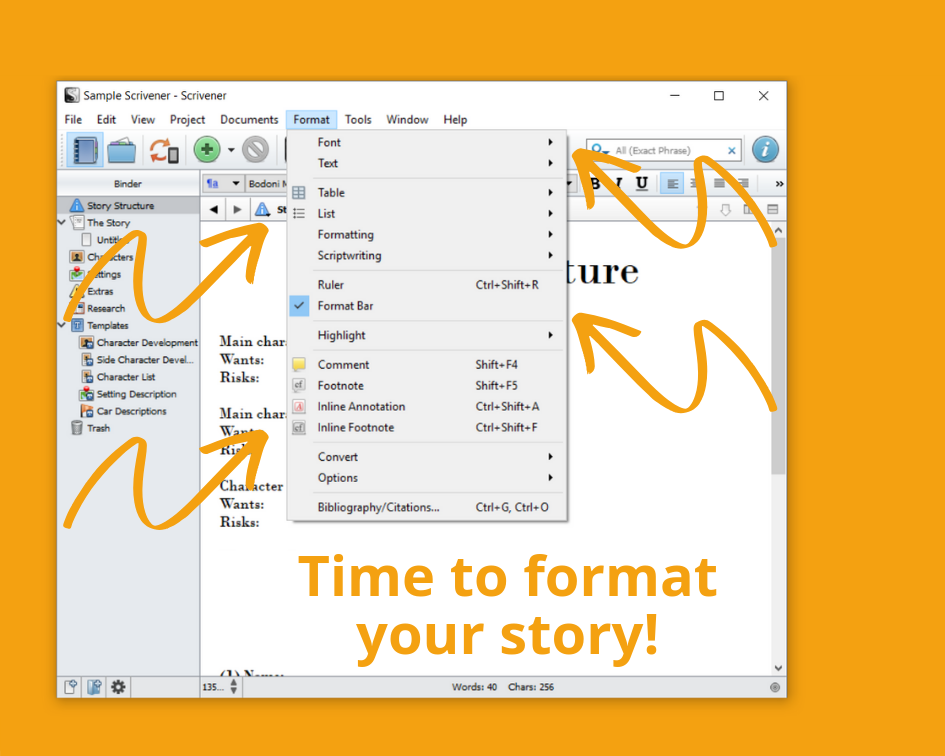945x756 pixels.
Task: Click the add new text icon in Binder footer
Action: (x=71, y=687)
